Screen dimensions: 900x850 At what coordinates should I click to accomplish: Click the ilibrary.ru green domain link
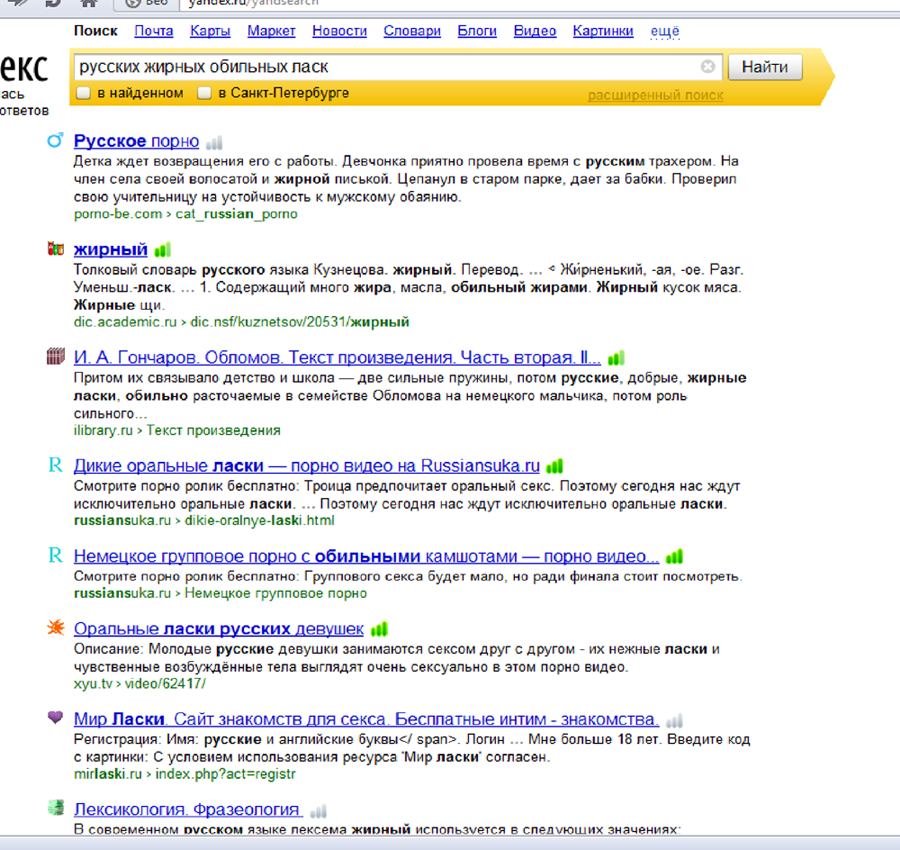point(103,430)
